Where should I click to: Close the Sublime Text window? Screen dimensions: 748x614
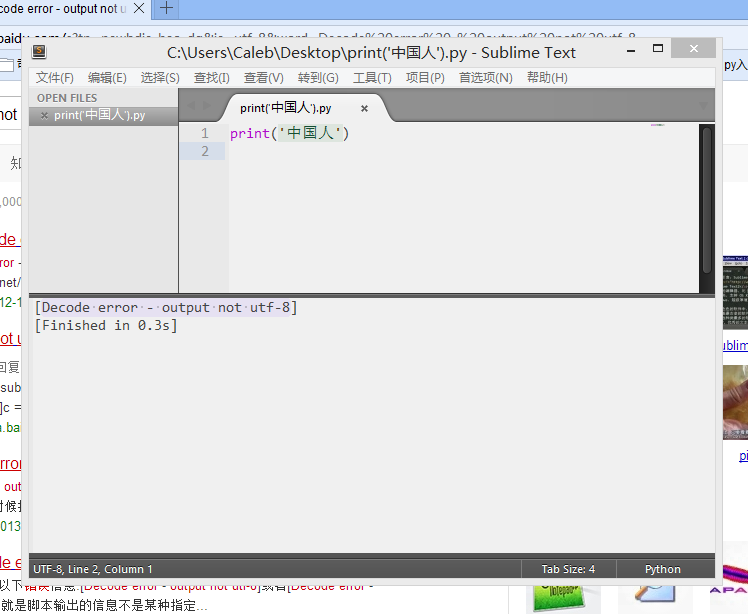click(694, 48)
